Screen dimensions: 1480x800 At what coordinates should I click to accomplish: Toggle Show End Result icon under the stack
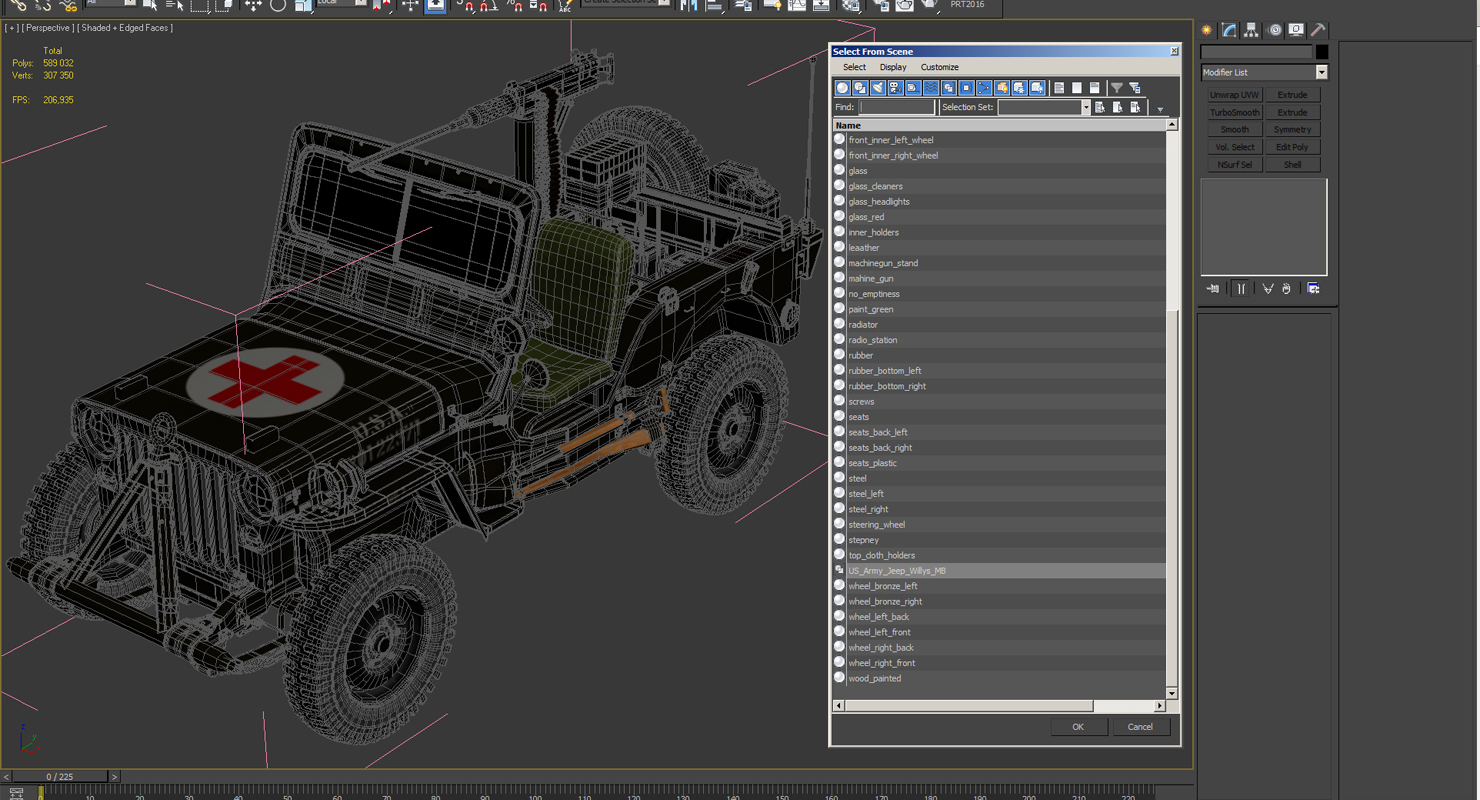pos(1241,289)
